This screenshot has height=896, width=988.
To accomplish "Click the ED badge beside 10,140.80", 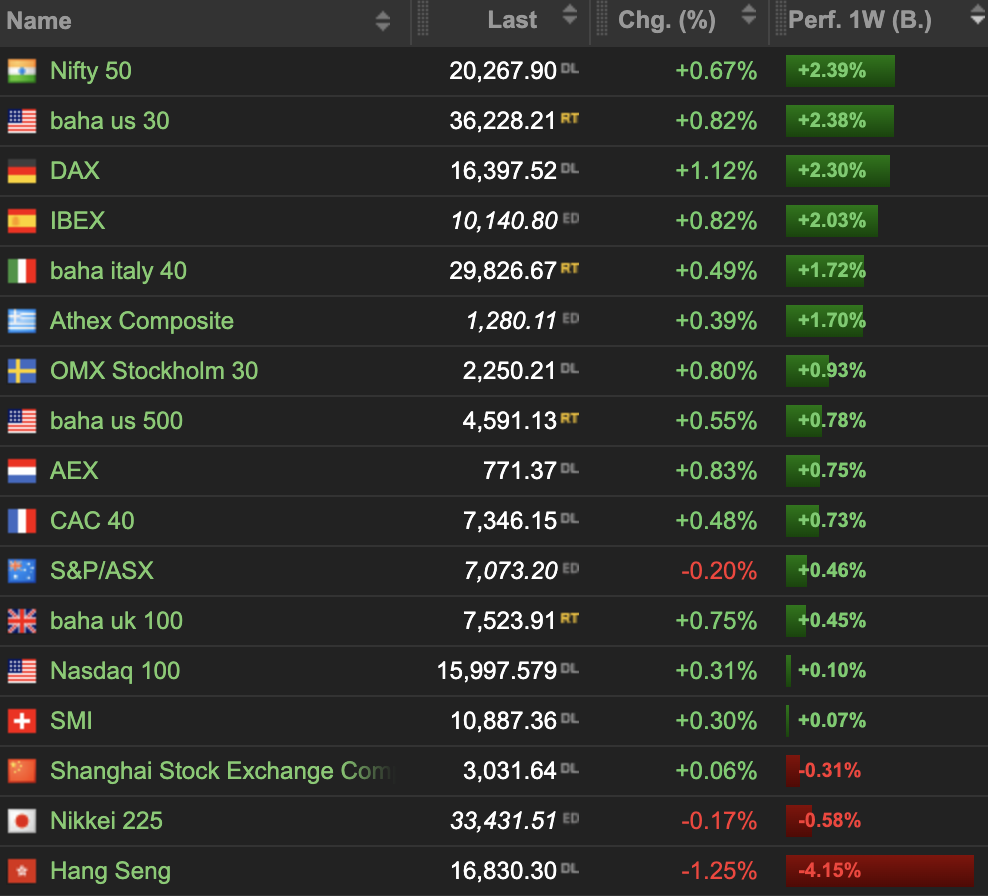I will pos(570,218).
